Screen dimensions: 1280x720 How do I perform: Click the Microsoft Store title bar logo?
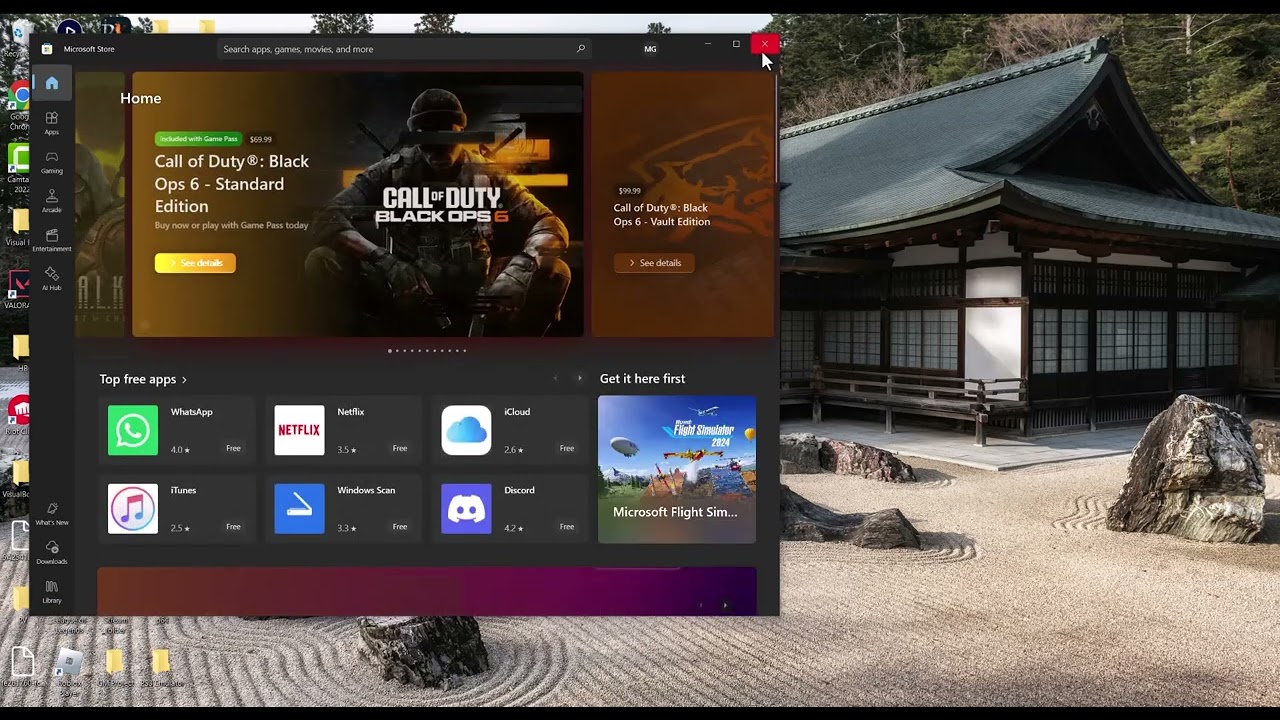point(47,48)
